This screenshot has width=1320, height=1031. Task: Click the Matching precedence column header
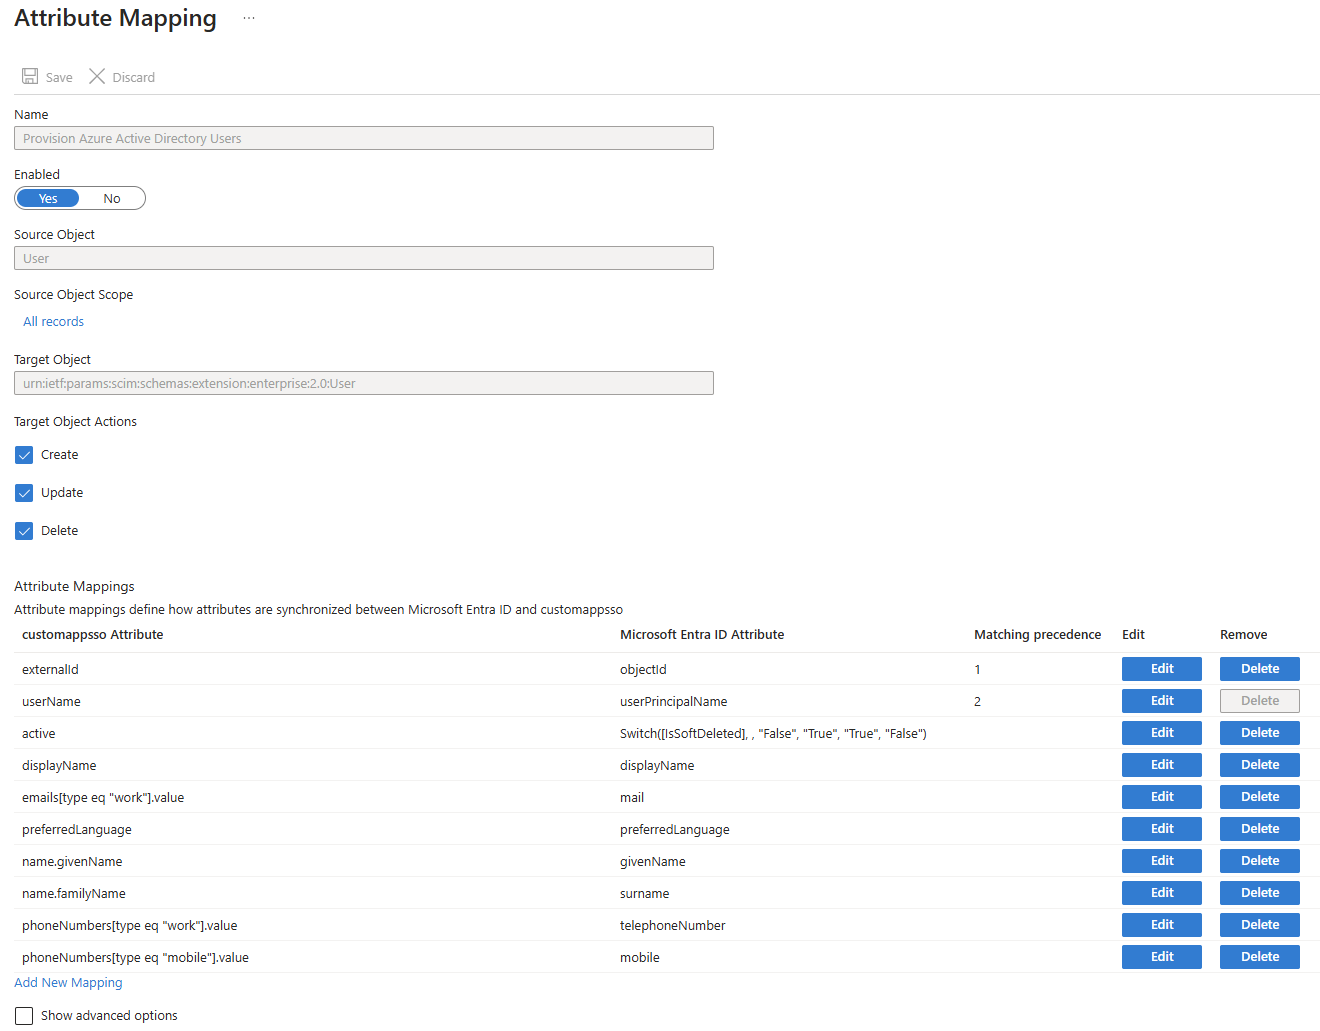click(1037, 635)
